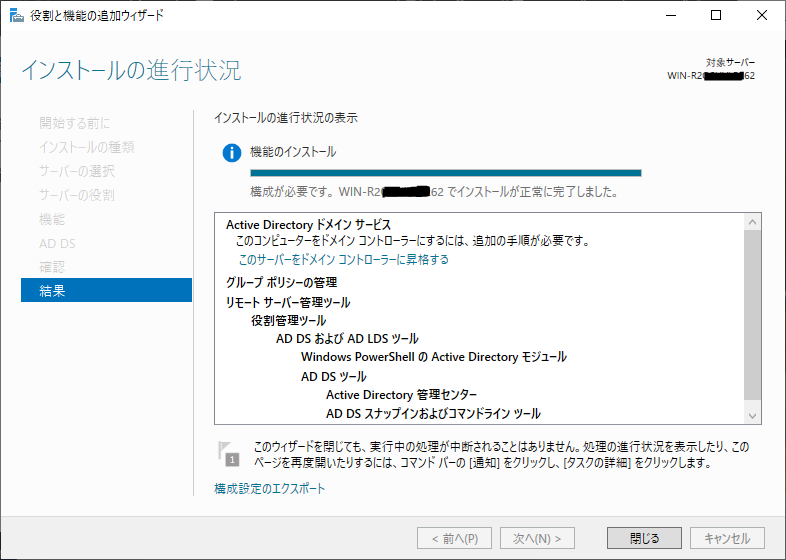Click このサーバーをドメイン コントローラーに昇格する link
The width and height of the screenshot is (786, 560).
[x=343, y=259]
